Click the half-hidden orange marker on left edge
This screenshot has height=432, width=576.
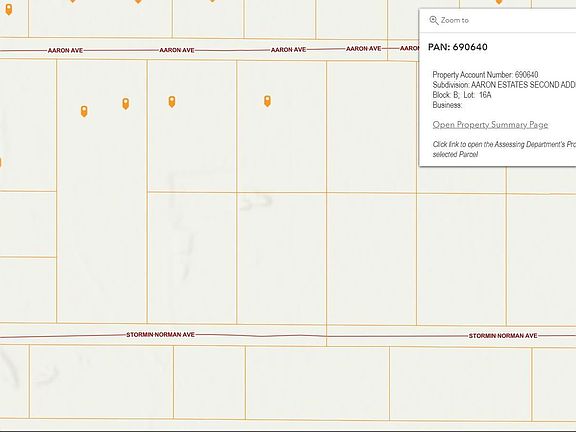coord(0,162)
